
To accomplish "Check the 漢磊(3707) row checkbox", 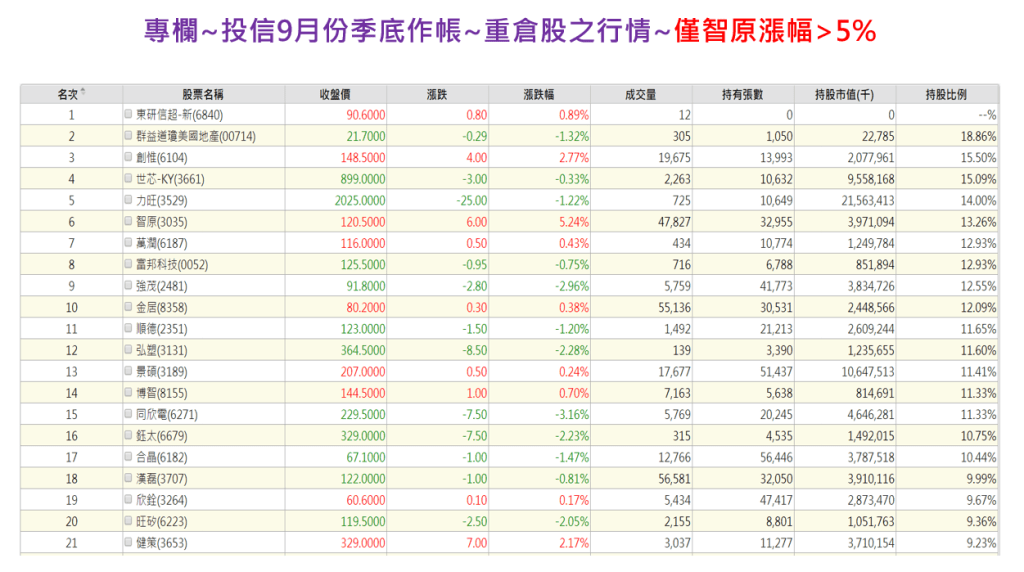I will 128,478.
